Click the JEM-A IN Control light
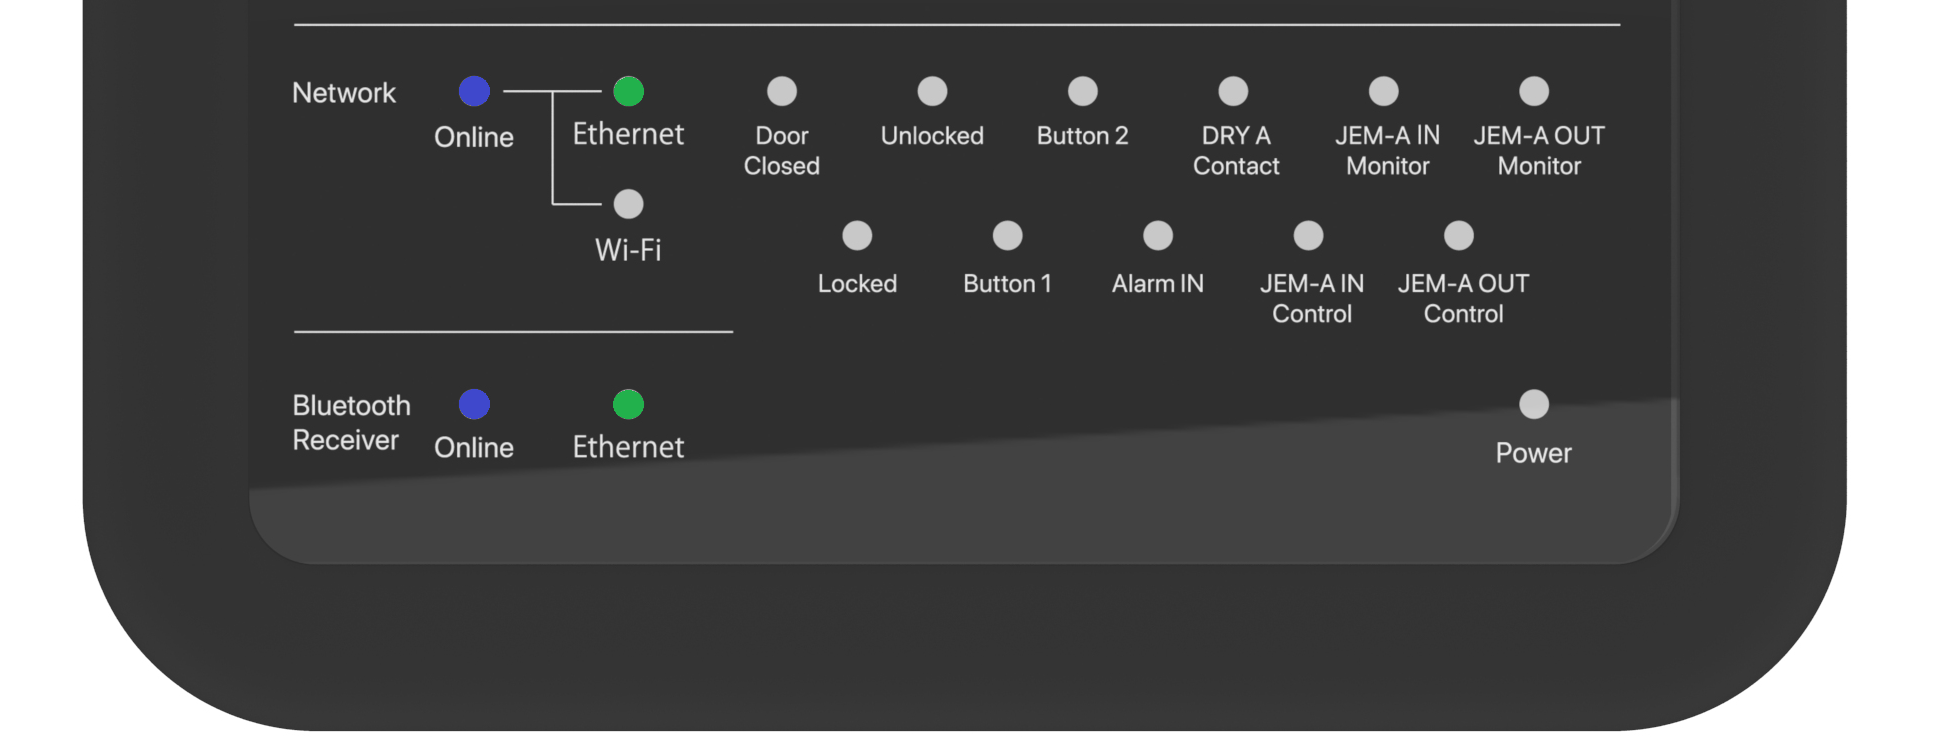The width and height of the screenshot is (1957, 747). [1308, 236]
